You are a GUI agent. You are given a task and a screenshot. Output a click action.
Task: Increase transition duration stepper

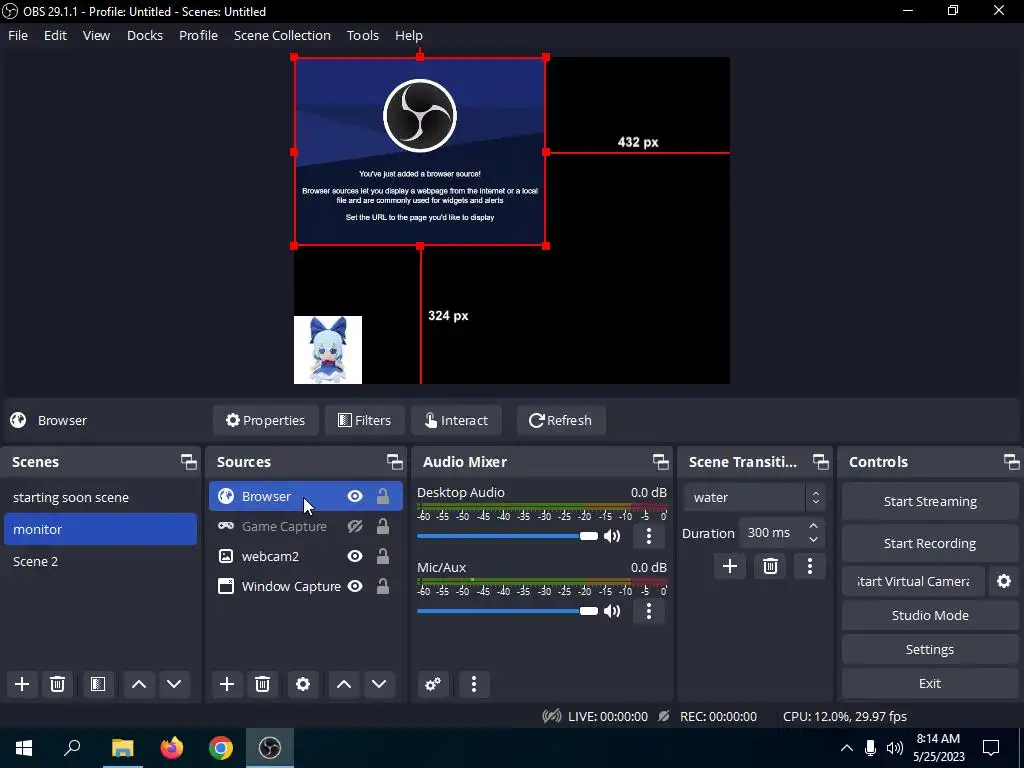[813, 526]
